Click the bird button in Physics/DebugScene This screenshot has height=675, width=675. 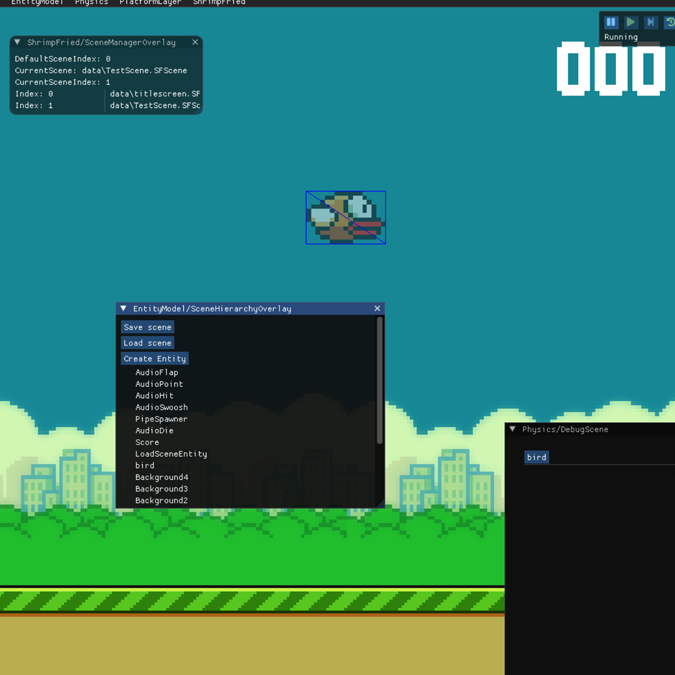coord(536,457)
